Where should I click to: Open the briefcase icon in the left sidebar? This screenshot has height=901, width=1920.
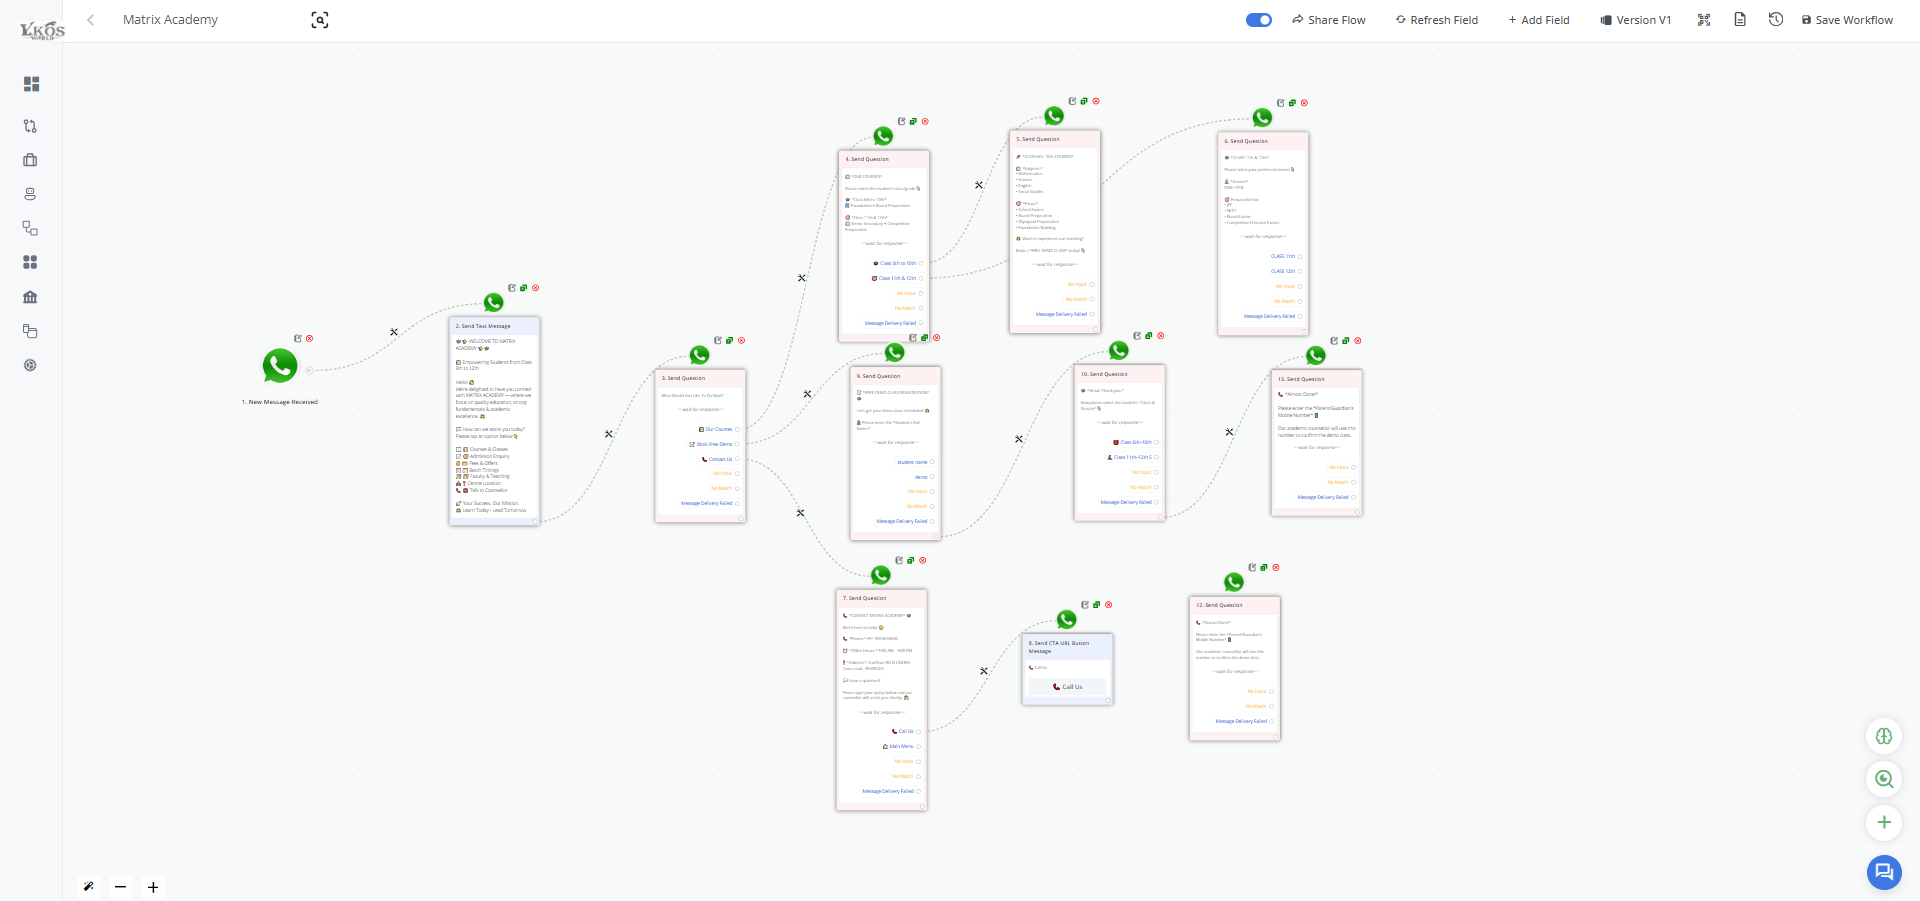point(30,160)
